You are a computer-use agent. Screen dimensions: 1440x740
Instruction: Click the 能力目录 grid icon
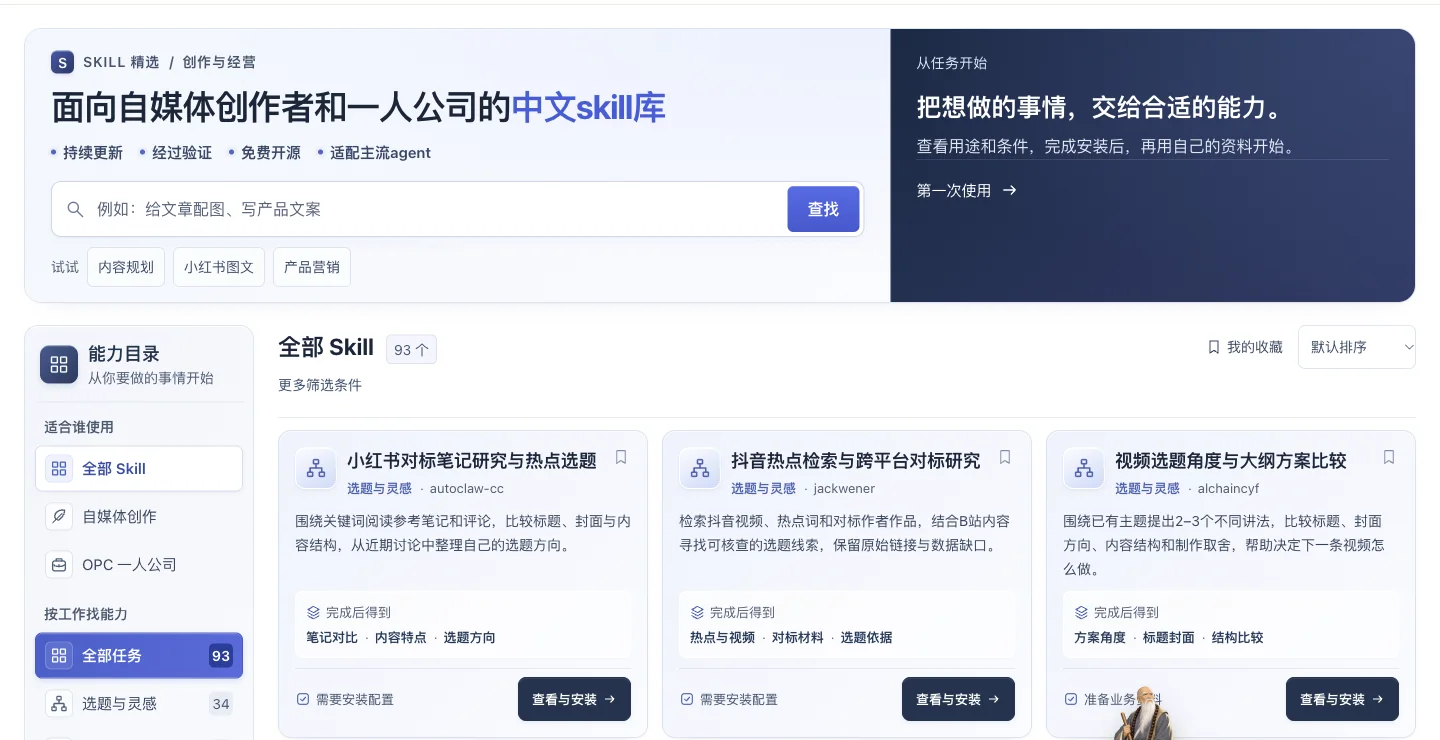(x=59, y=365)
